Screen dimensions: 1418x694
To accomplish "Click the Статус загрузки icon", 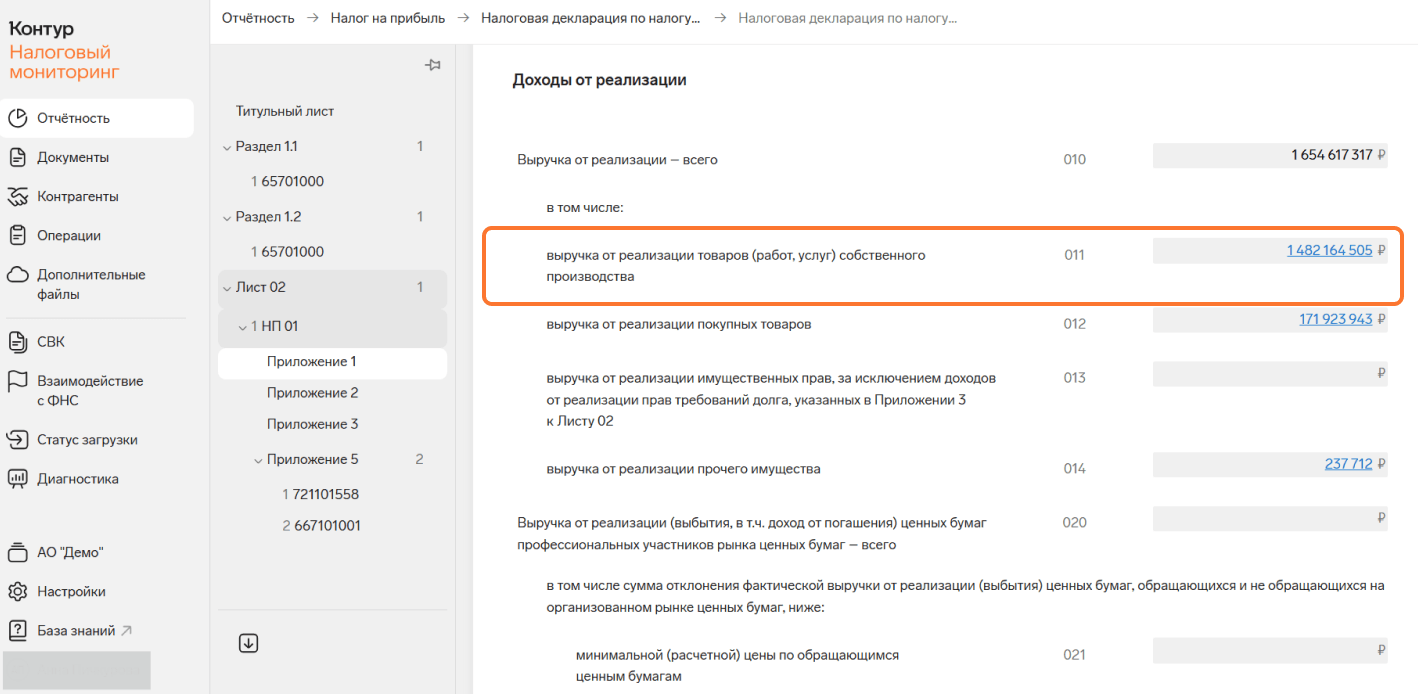I will (x=17, y=440).
